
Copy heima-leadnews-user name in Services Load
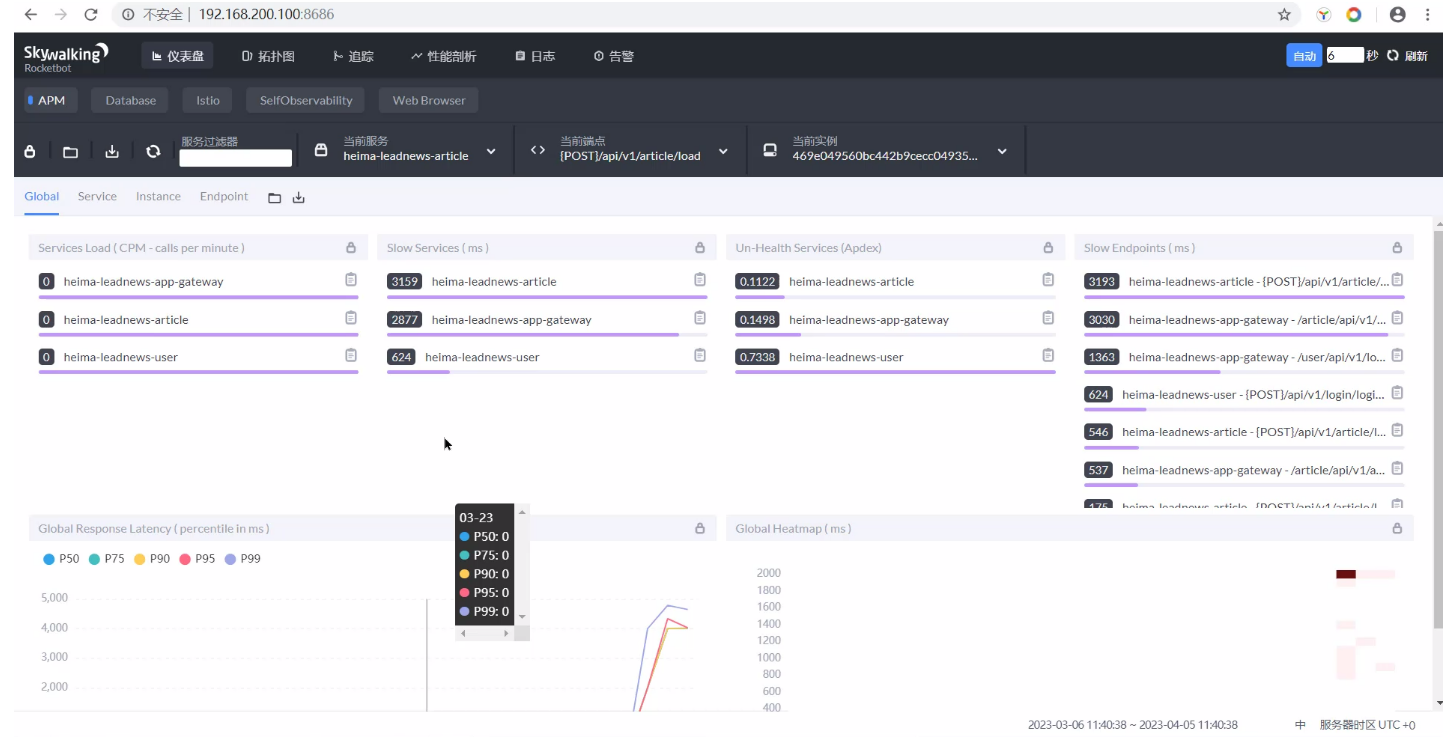(x=351, y=355)
